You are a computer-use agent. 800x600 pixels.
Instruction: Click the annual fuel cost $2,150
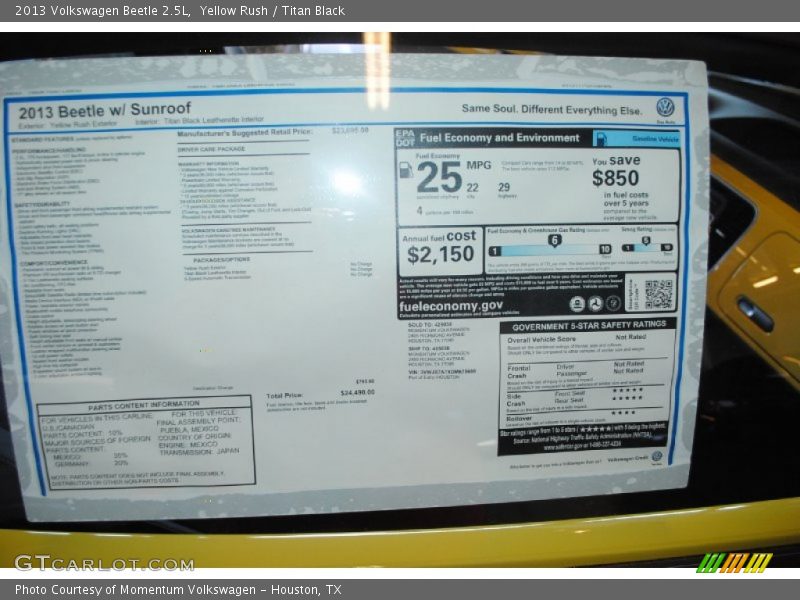(x=440, y=254)
